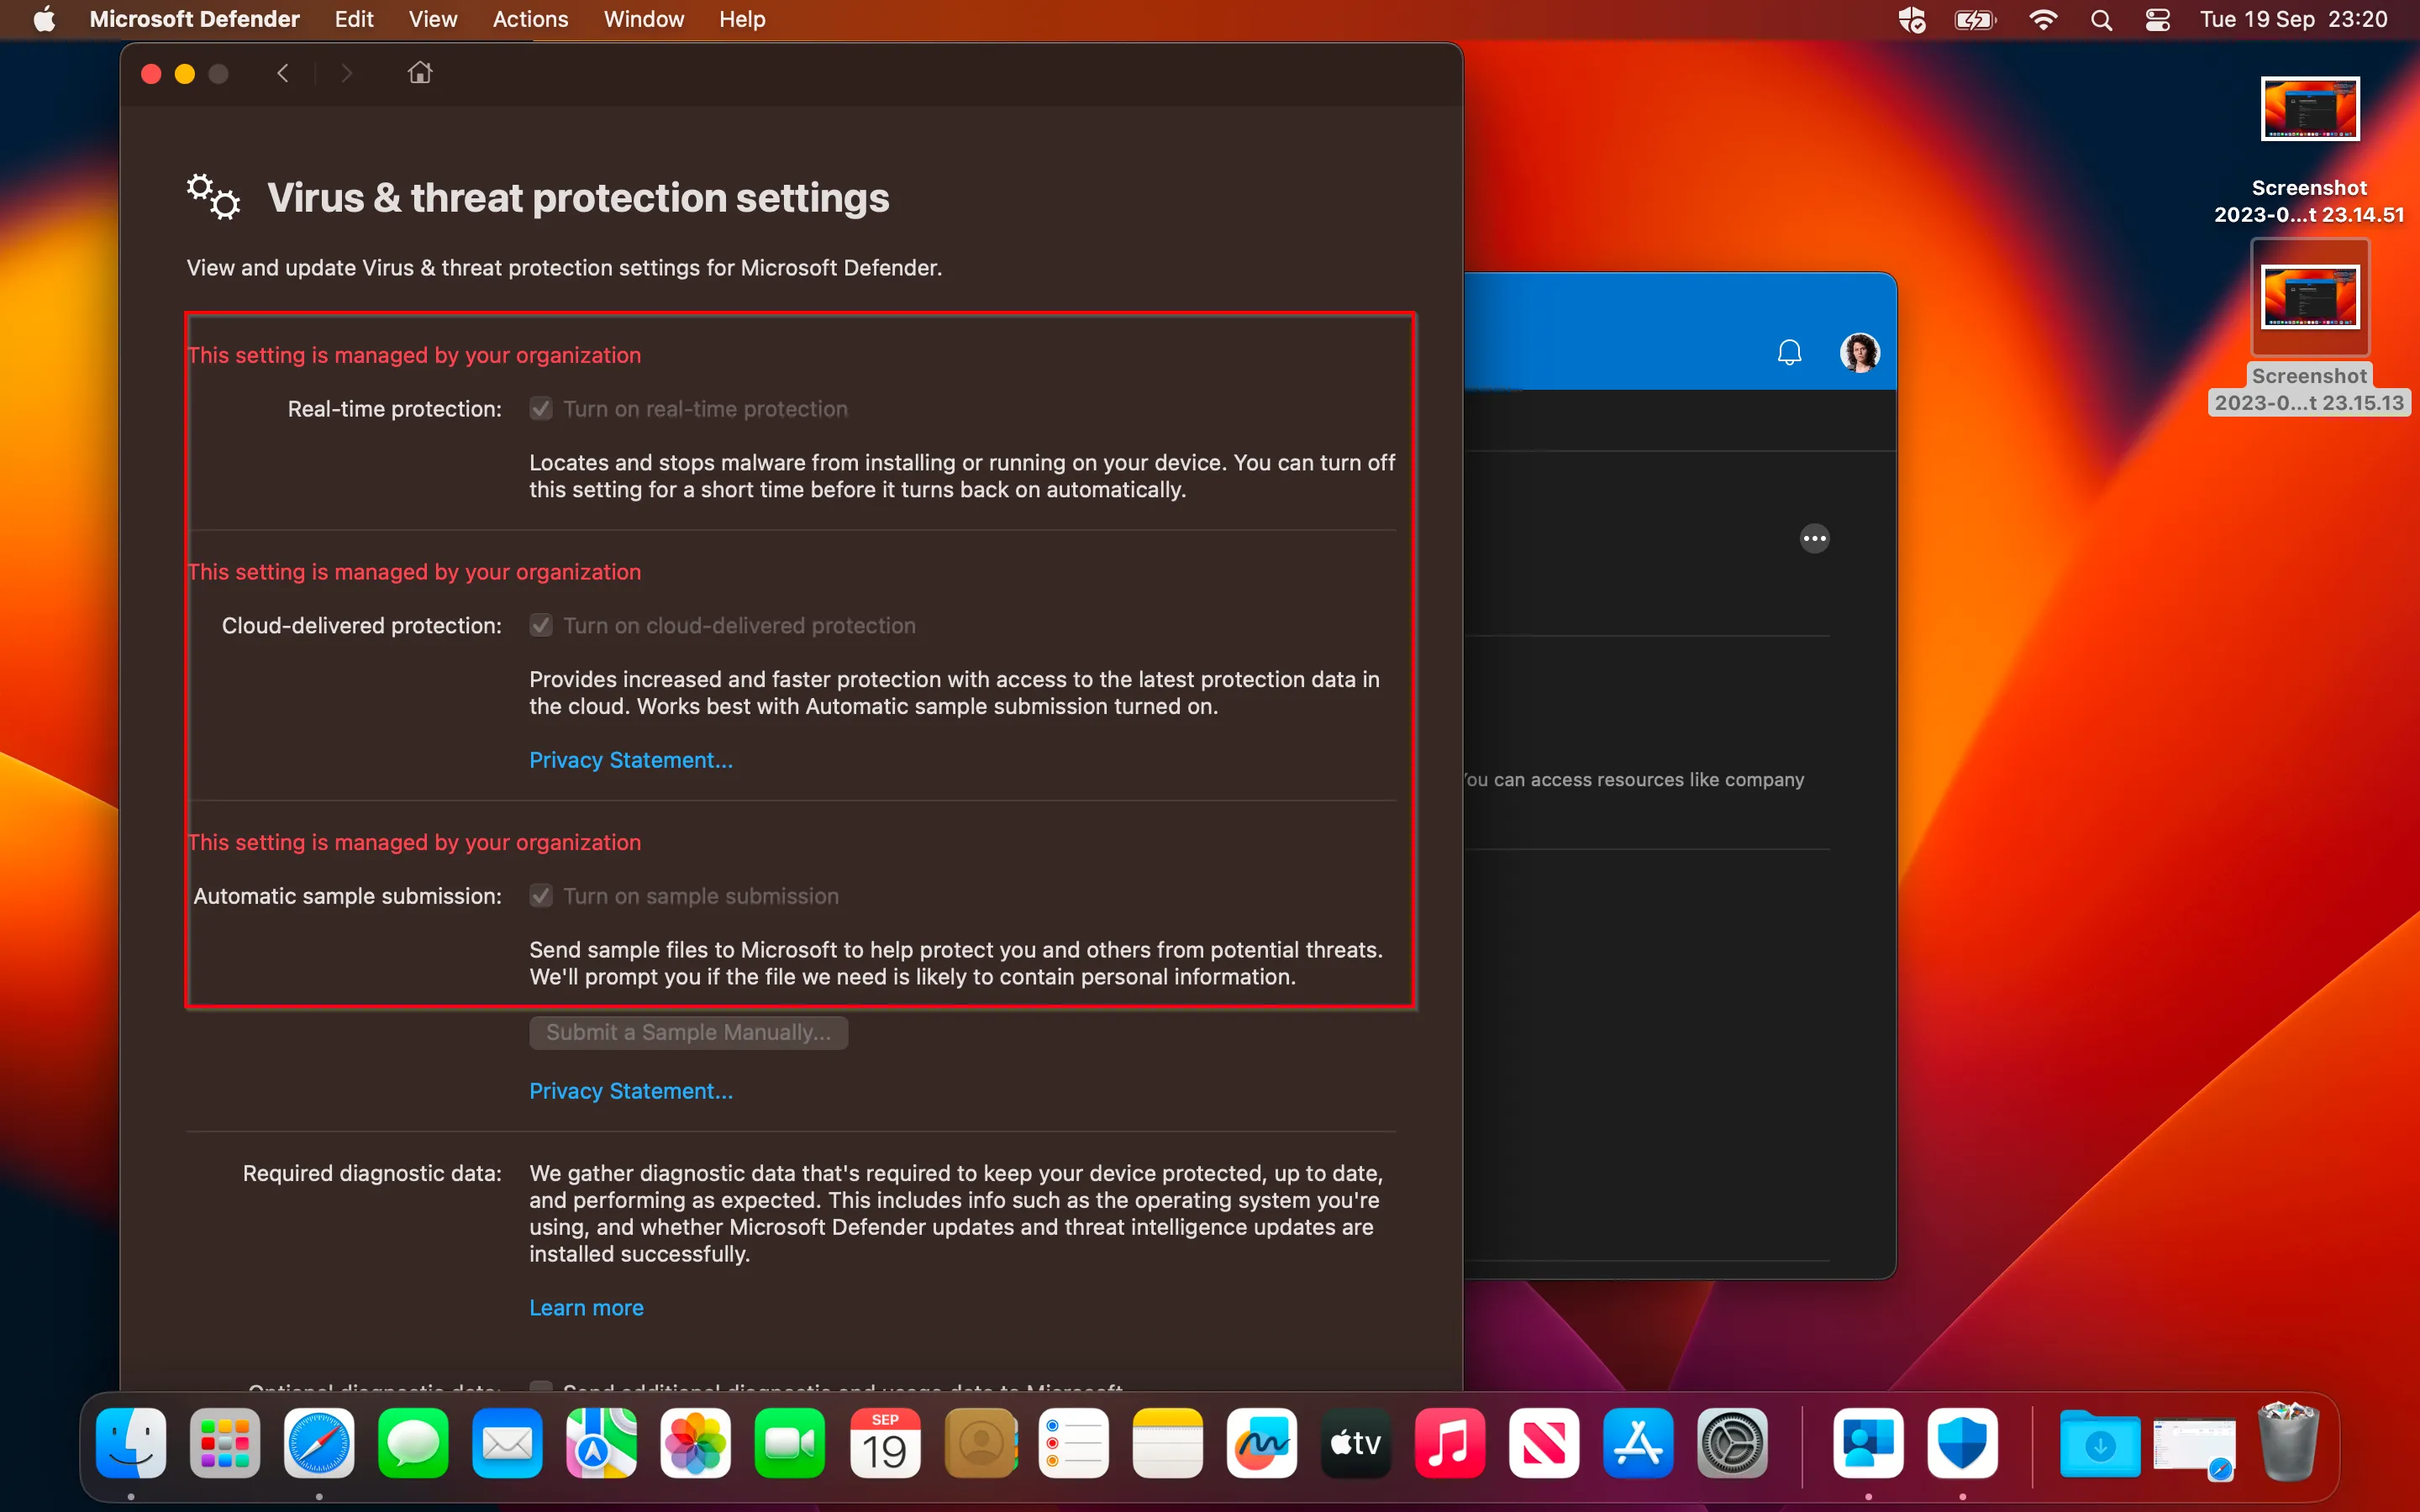Click the "Automatic sample submission:" label
This screenshot has height=1512, width=2420.
pyautogui.click(x=348, y=896)
